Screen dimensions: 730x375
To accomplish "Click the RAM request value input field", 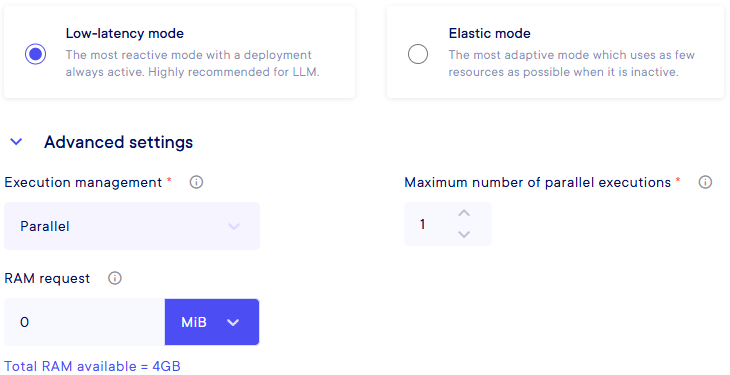I will [84, 322].
